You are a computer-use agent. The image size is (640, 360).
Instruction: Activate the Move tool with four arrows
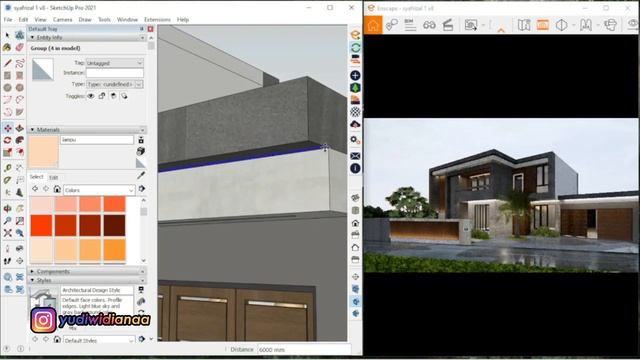pyautogui.click(x=7, y=128)
